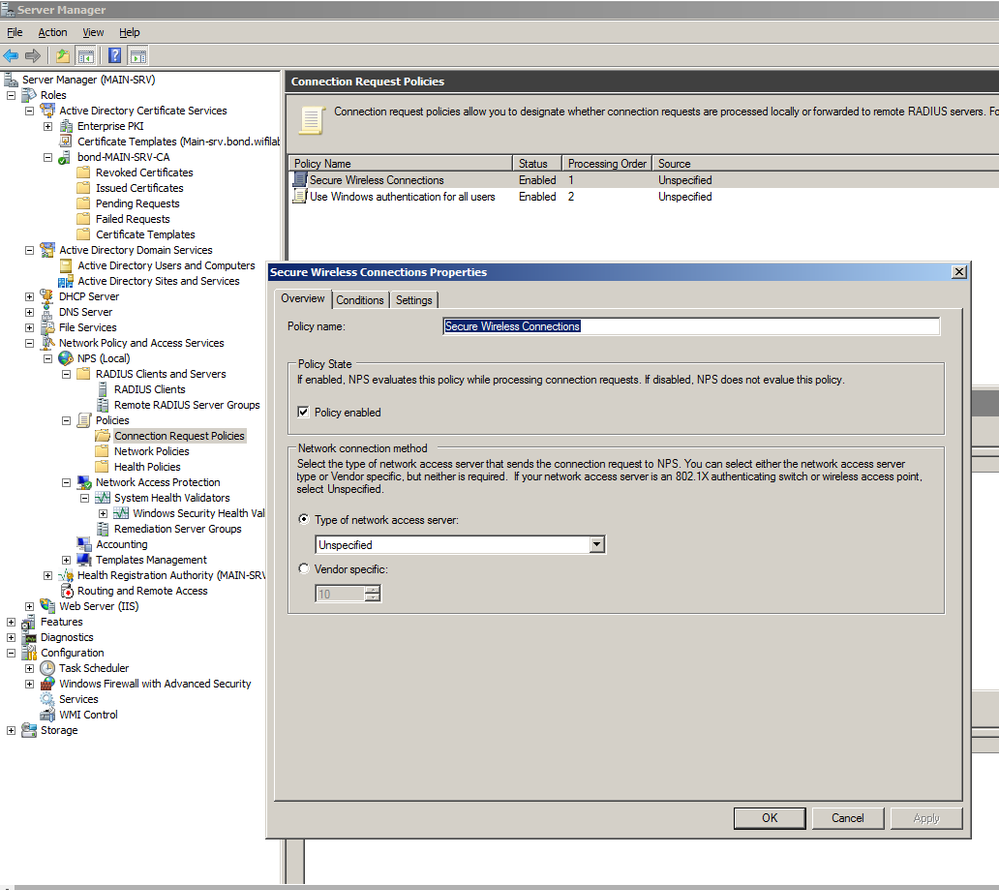The width and height of the screenshot is (999, 890).
Task: Click the WMI Control icon
Action: 47,715
